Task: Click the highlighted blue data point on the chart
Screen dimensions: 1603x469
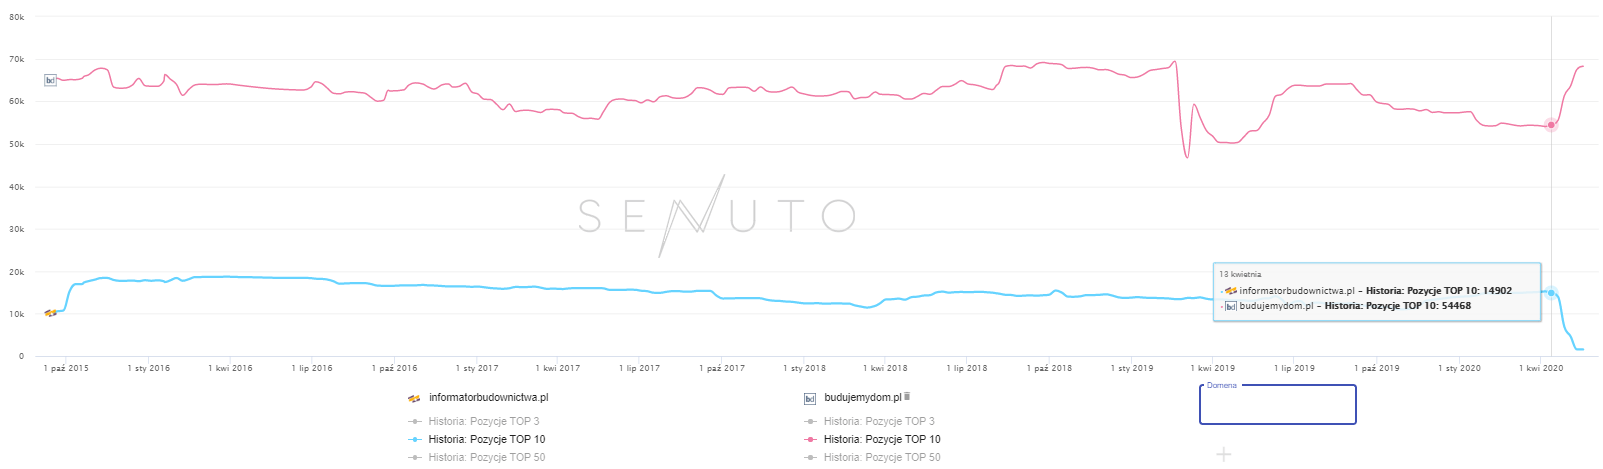Action: [x=1551, y=292]
